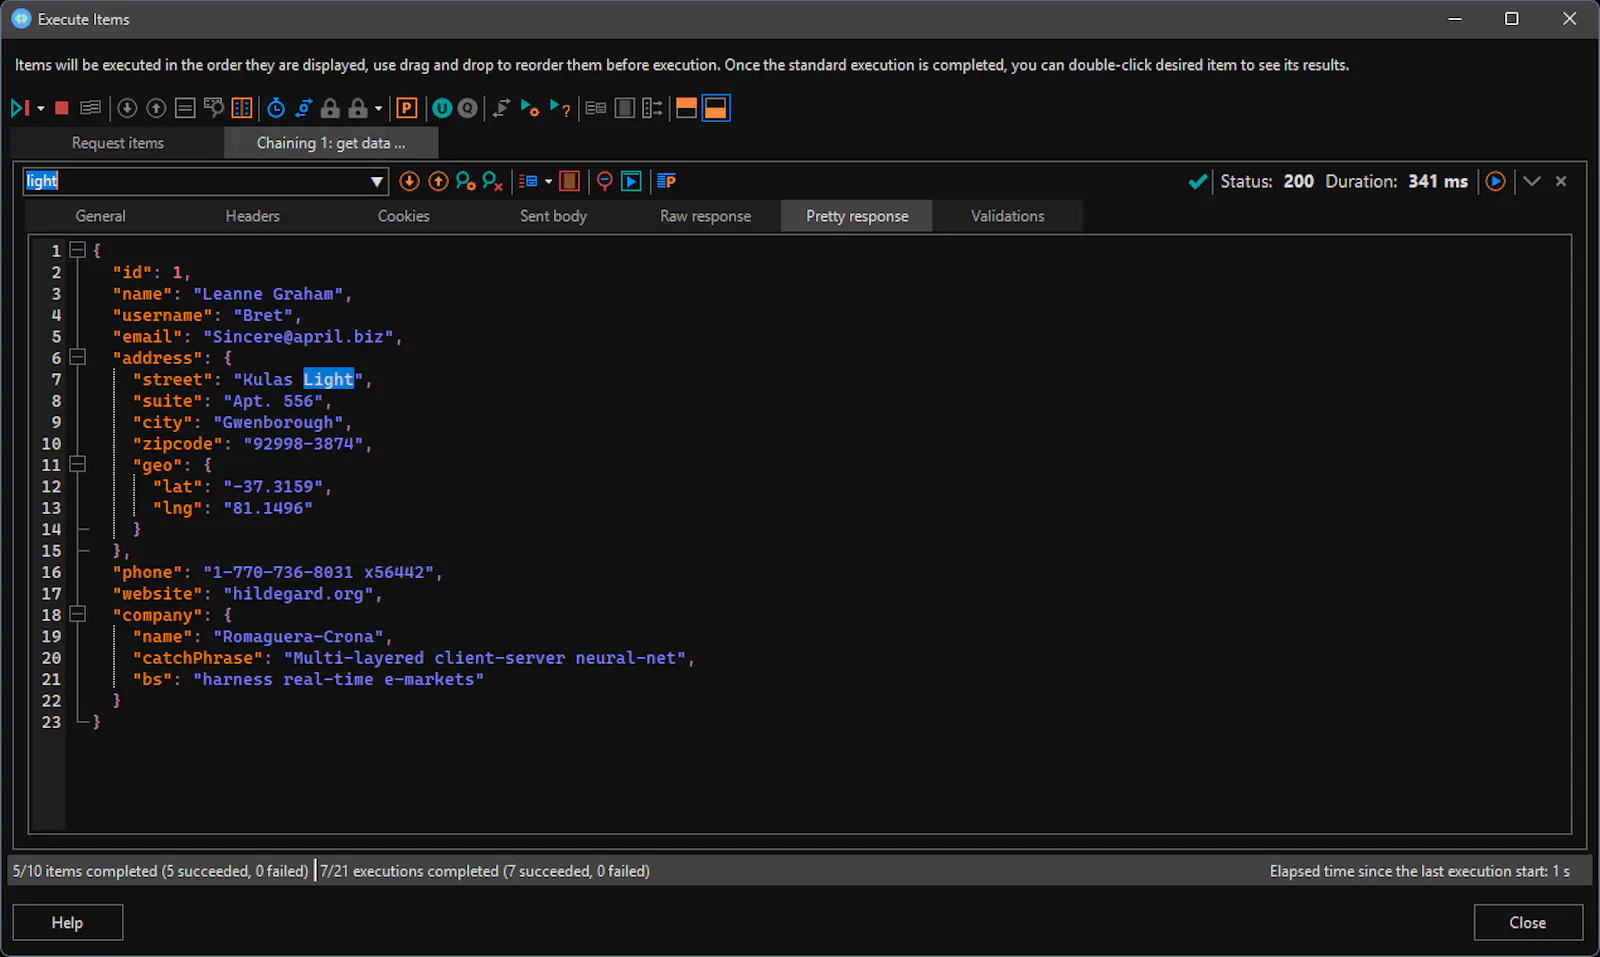This screenshot has width=1600, height=957.
Task: Toggle the orange top-split layout icon
Action: (x=687, y=108)
